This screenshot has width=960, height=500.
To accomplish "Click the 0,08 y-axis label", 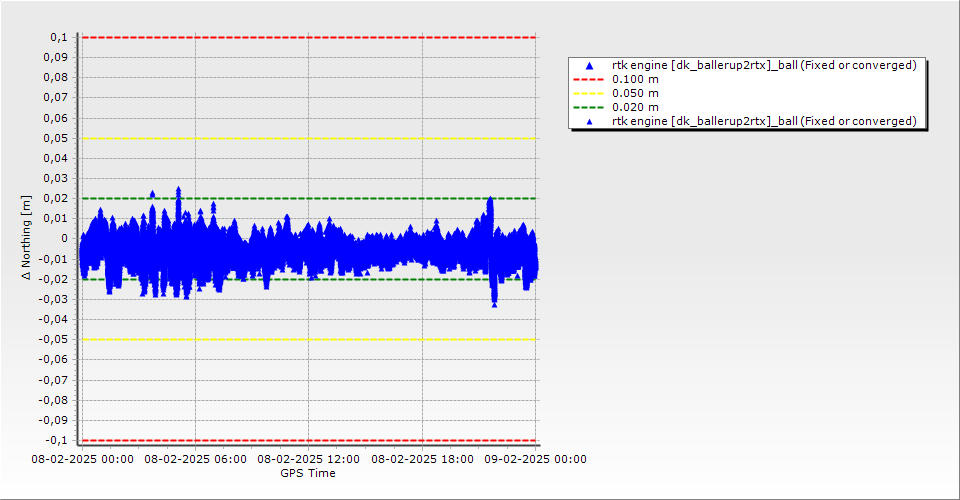I will (x=56, y=78).
